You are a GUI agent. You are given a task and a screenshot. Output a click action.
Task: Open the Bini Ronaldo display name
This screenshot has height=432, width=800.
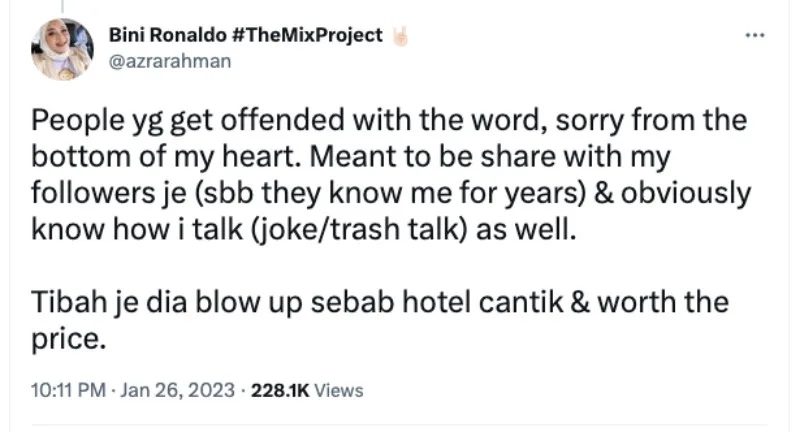(168, 36)
